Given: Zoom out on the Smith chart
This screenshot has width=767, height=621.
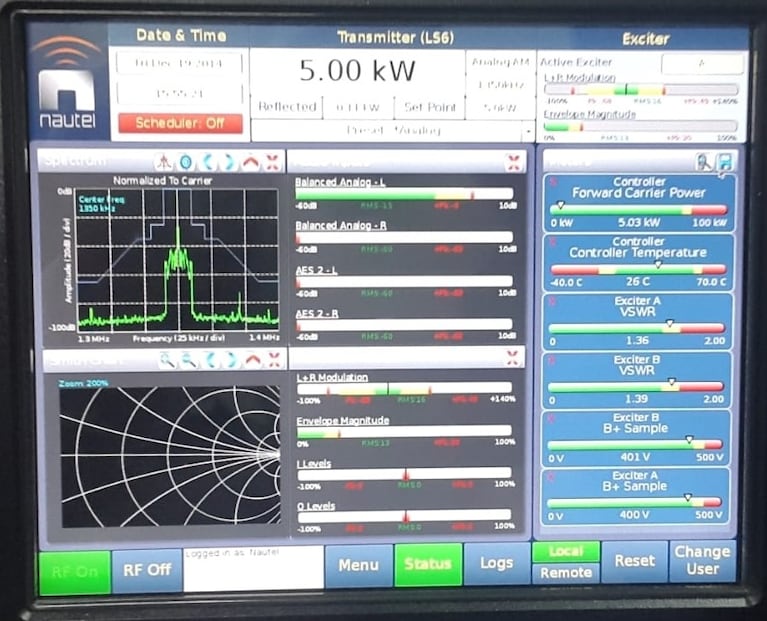Looking at the screenshot, I should click(188, 360).
